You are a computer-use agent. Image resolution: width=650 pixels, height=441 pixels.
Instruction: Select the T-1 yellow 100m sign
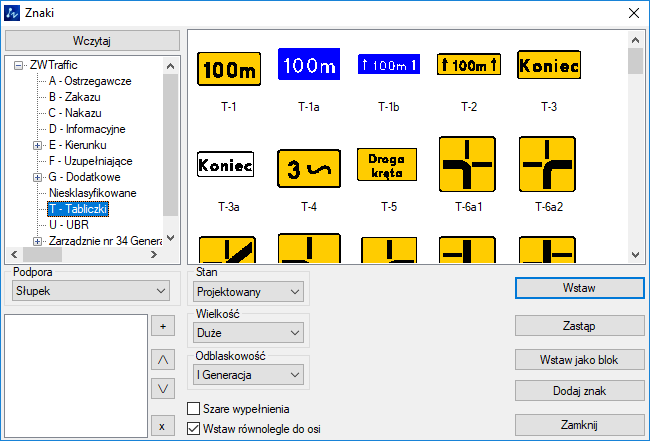[229, 69]
